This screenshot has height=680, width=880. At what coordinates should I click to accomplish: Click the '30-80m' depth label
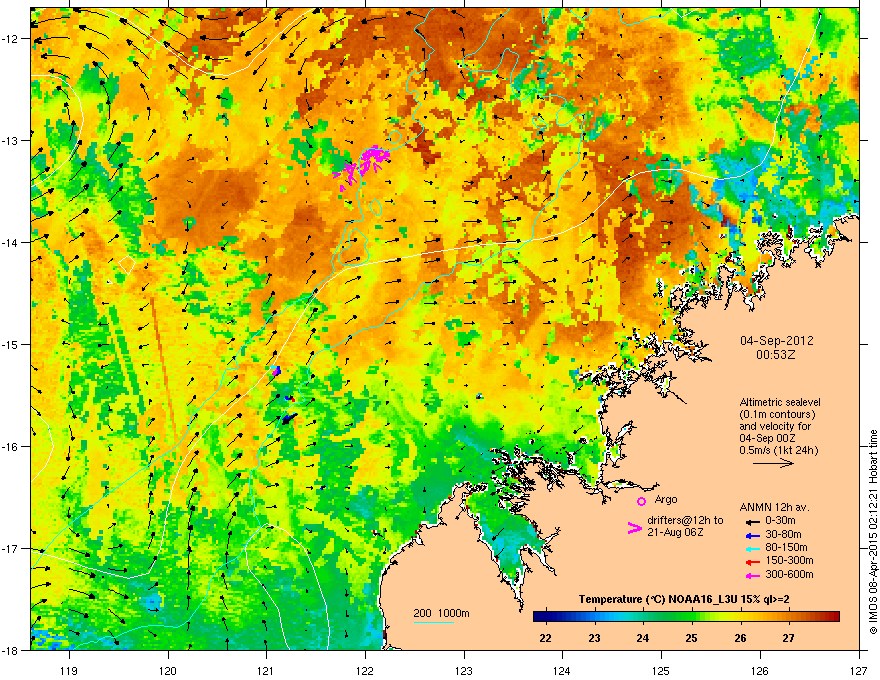783,535
